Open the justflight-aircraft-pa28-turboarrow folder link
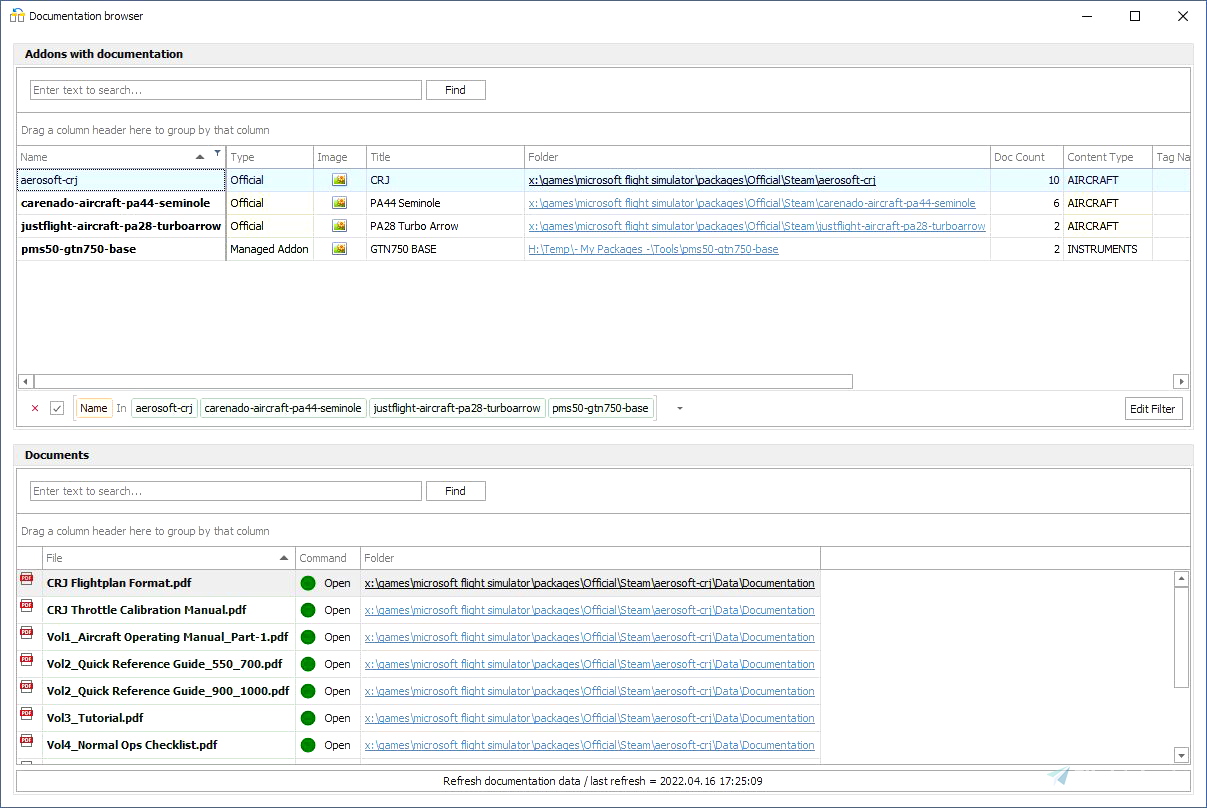Image resolution: width=1207 pixels, height=808 pixels. pyautogui.click(x=757, y=226)
